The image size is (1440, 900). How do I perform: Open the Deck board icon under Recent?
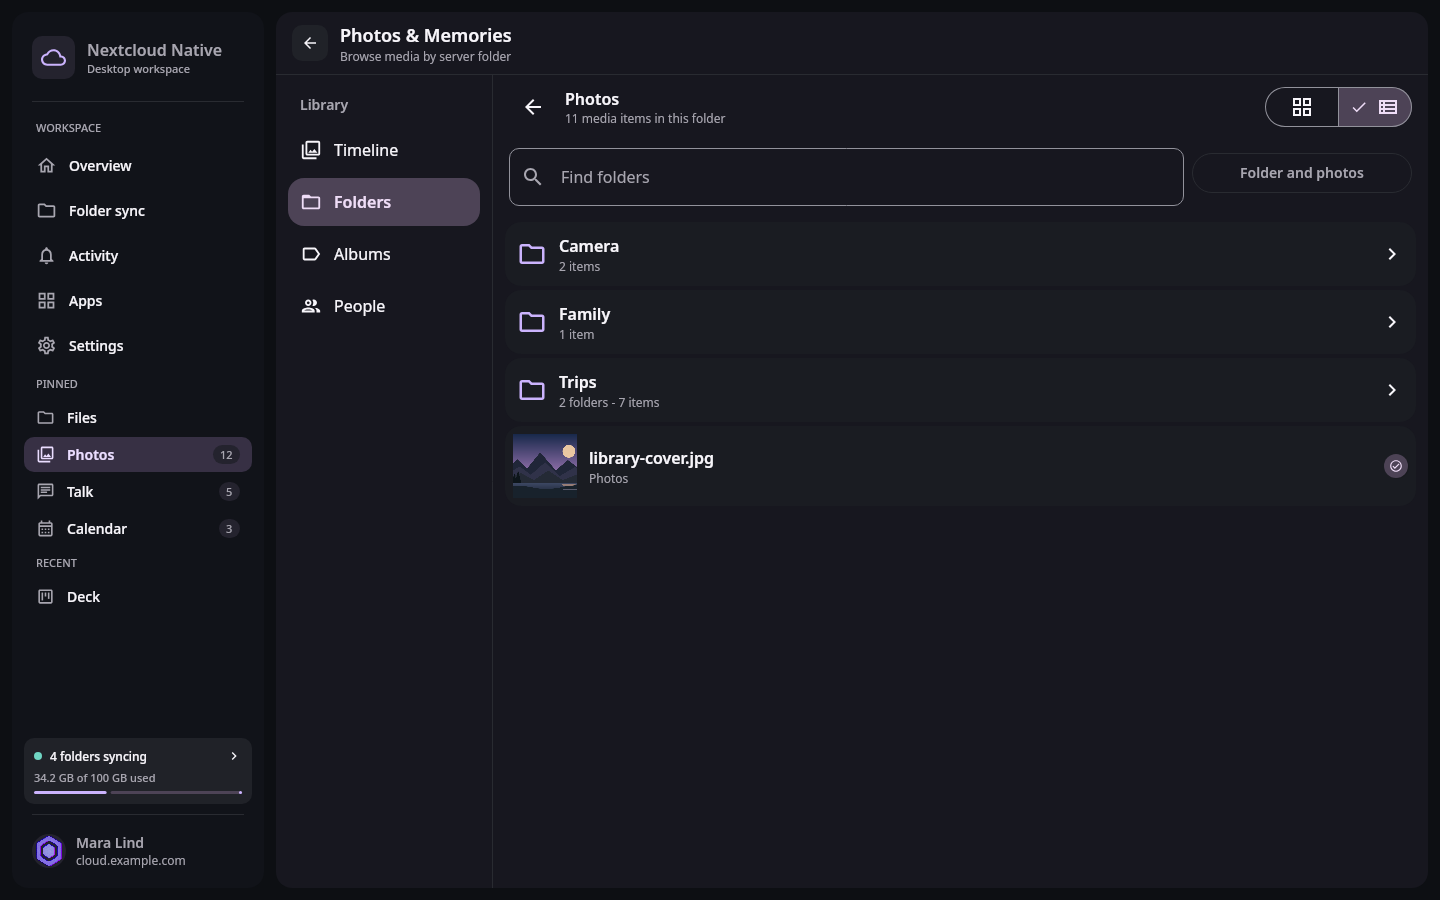(x=45, y=597)
